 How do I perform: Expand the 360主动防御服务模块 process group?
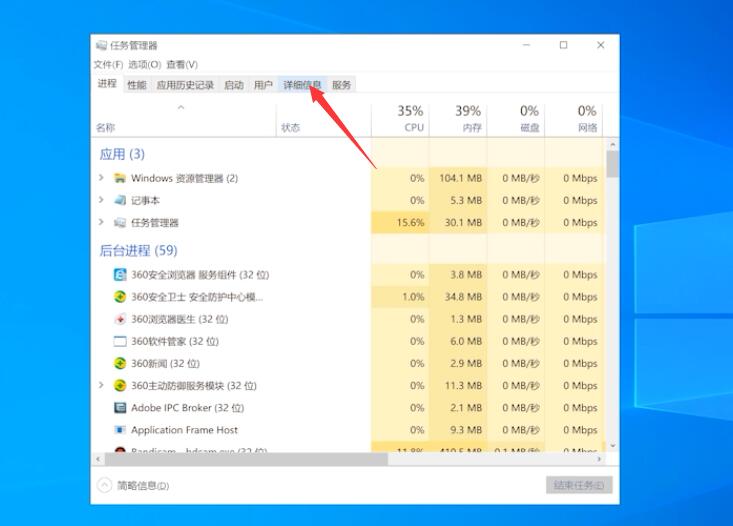coord(101,385)
